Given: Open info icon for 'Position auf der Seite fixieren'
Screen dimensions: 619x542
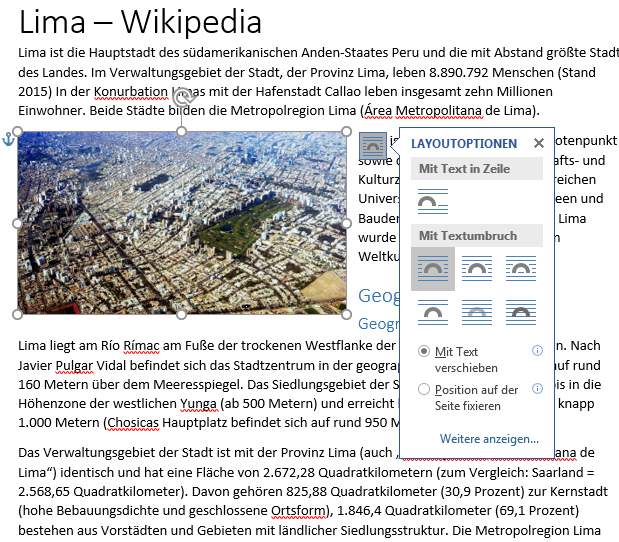Looking at the screenshot, I should (537, 388).
